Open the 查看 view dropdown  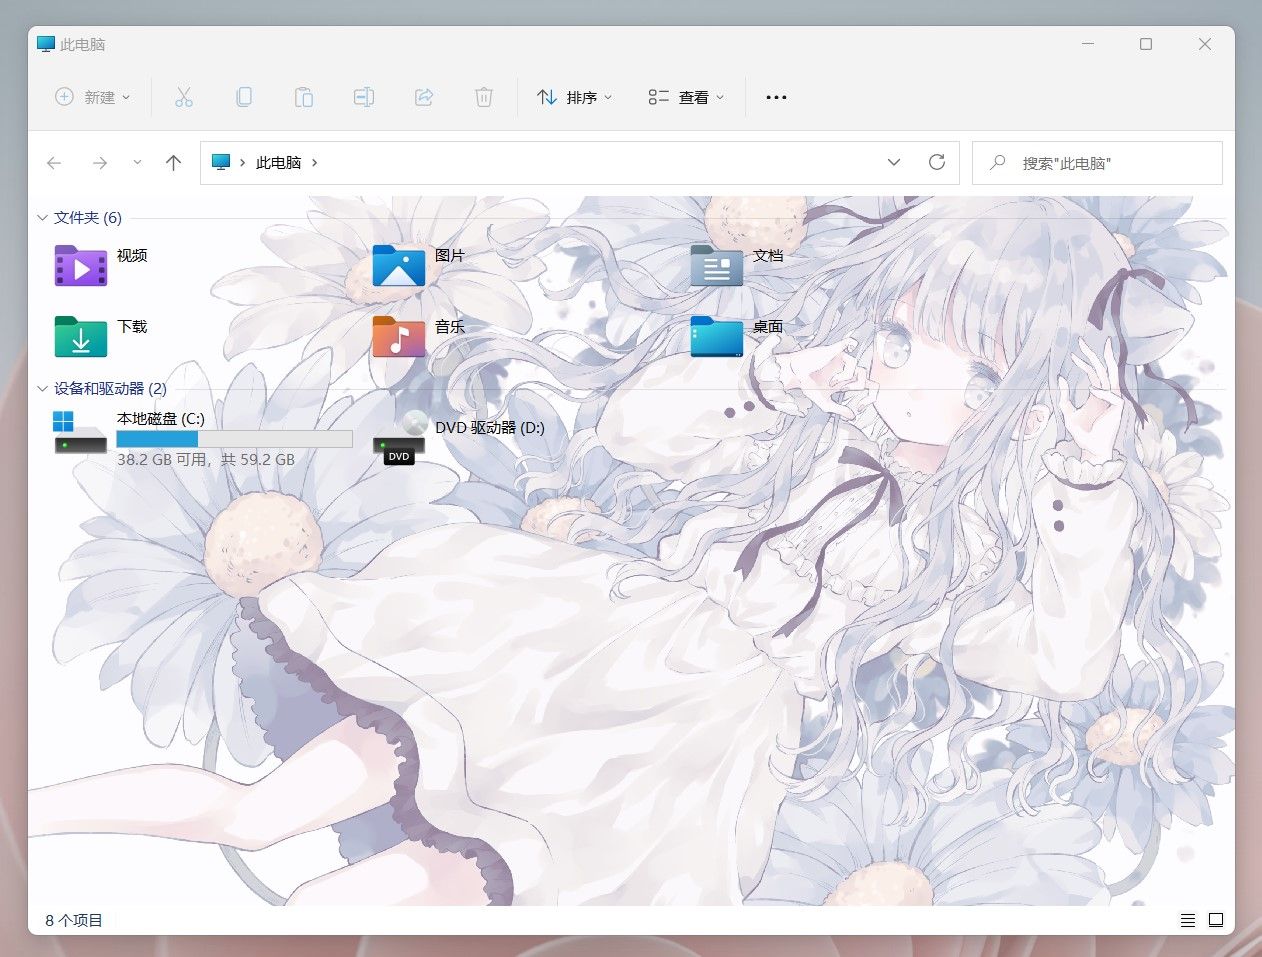pos(686,97)
